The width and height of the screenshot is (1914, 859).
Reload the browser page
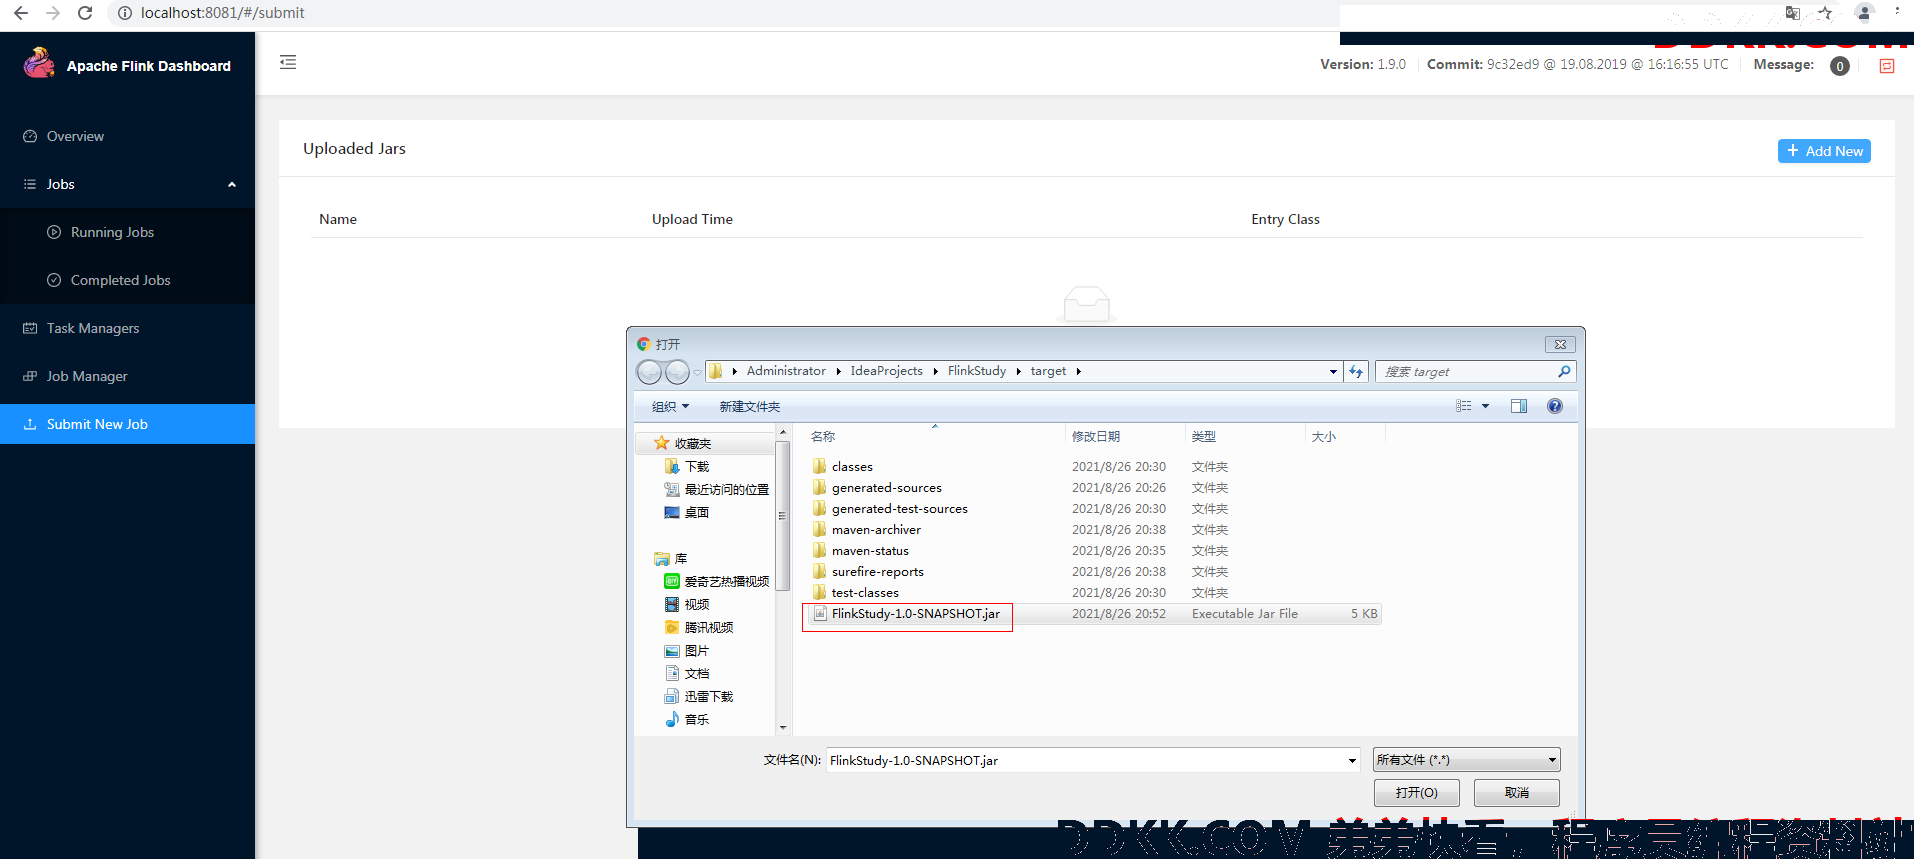85,13
